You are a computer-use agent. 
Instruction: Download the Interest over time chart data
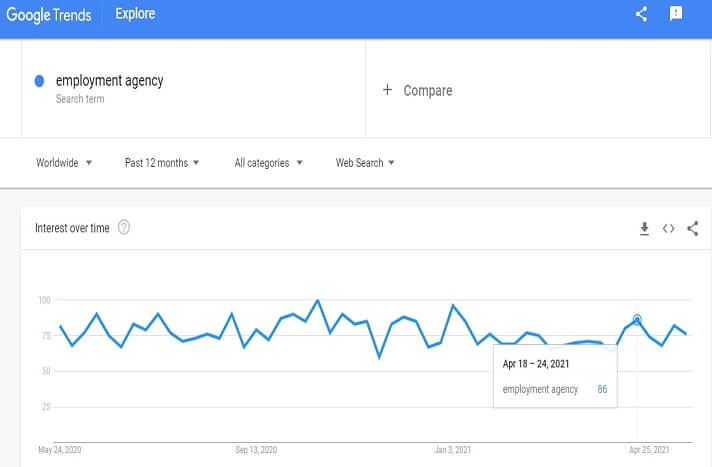(645, 228)
